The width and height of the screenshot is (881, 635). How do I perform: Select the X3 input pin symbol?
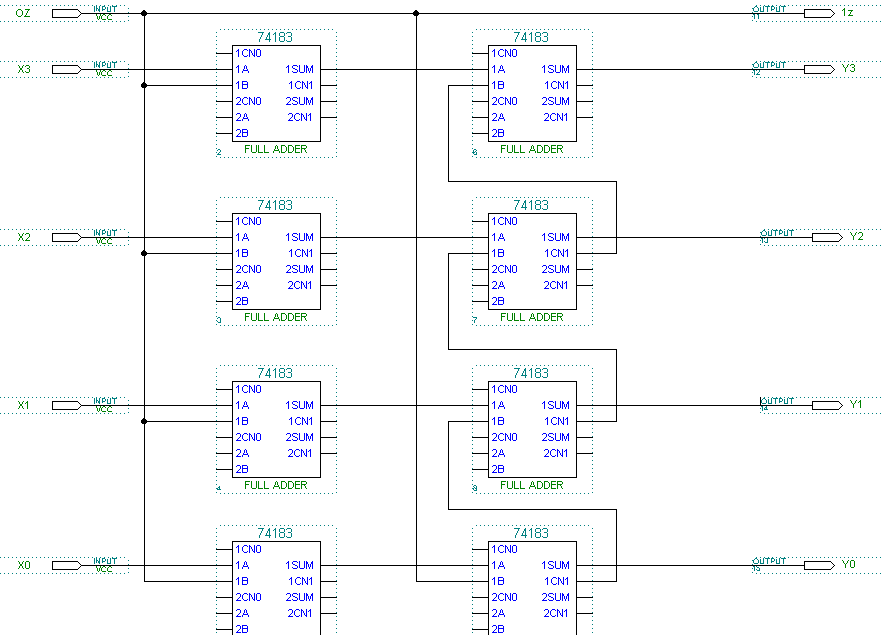[x=67, y=69]
